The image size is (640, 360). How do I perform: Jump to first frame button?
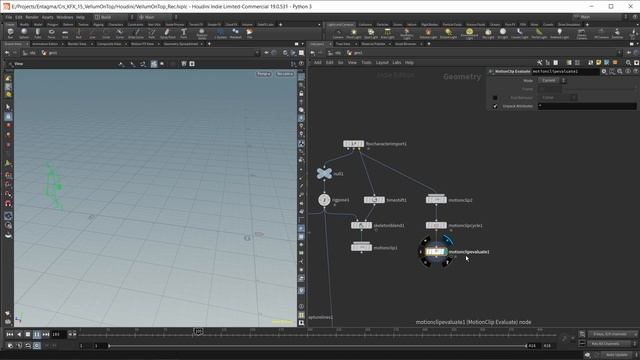click(10, 334)
